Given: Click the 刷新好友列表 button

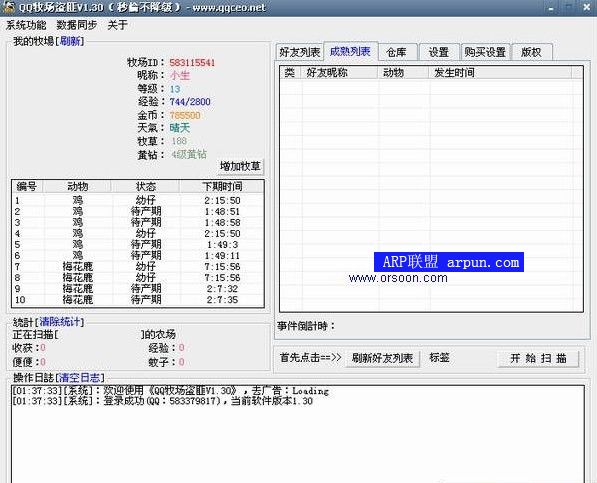Looking at the screenshot, I should tap(382, 358).
